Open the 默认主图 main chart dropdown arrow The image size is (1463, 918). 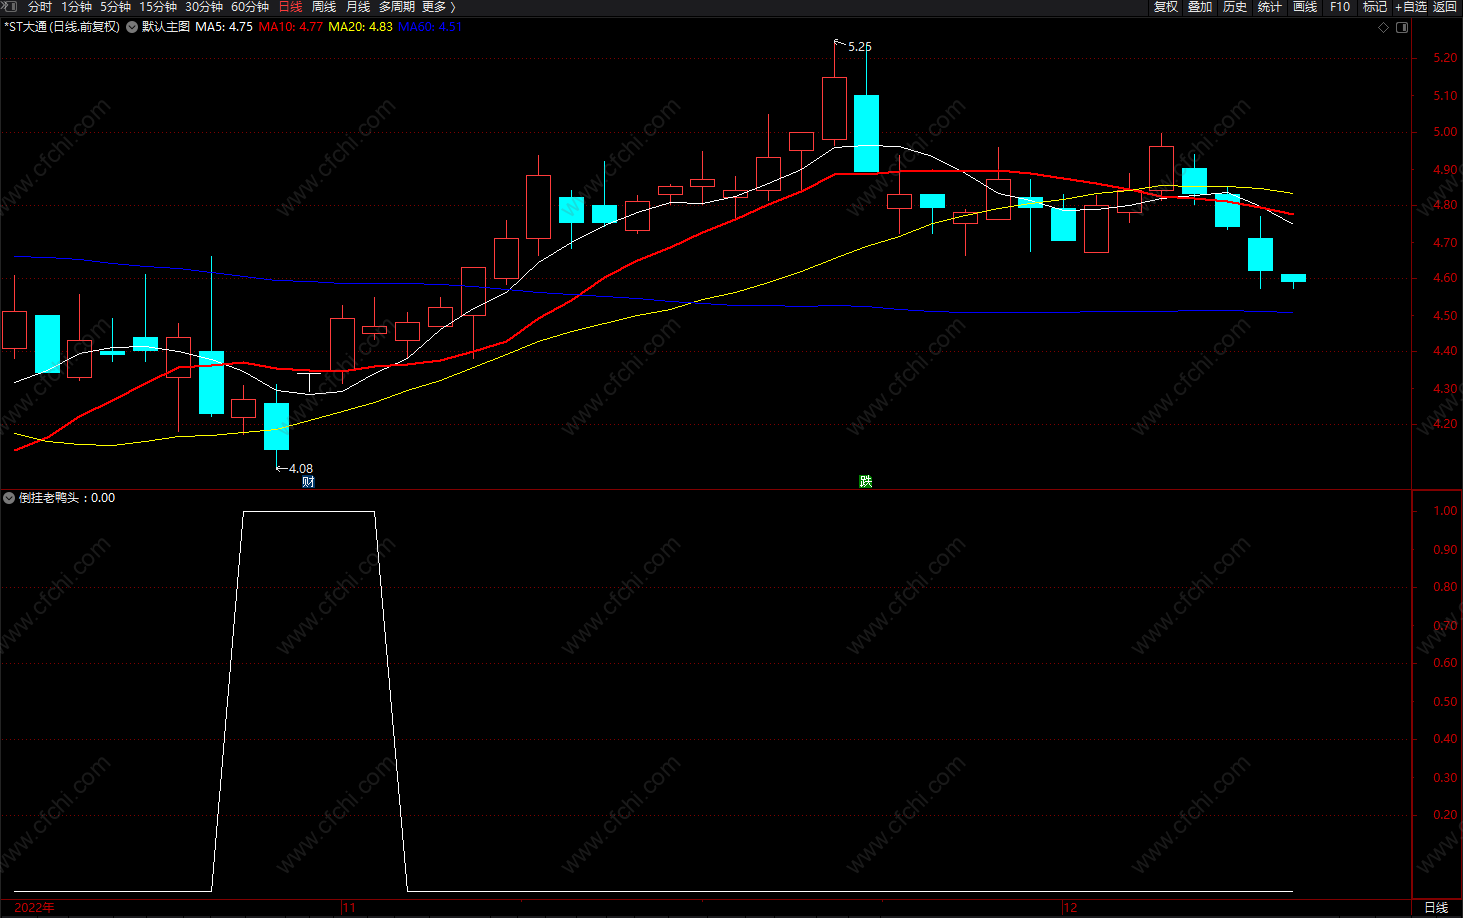tap(131, 27)
